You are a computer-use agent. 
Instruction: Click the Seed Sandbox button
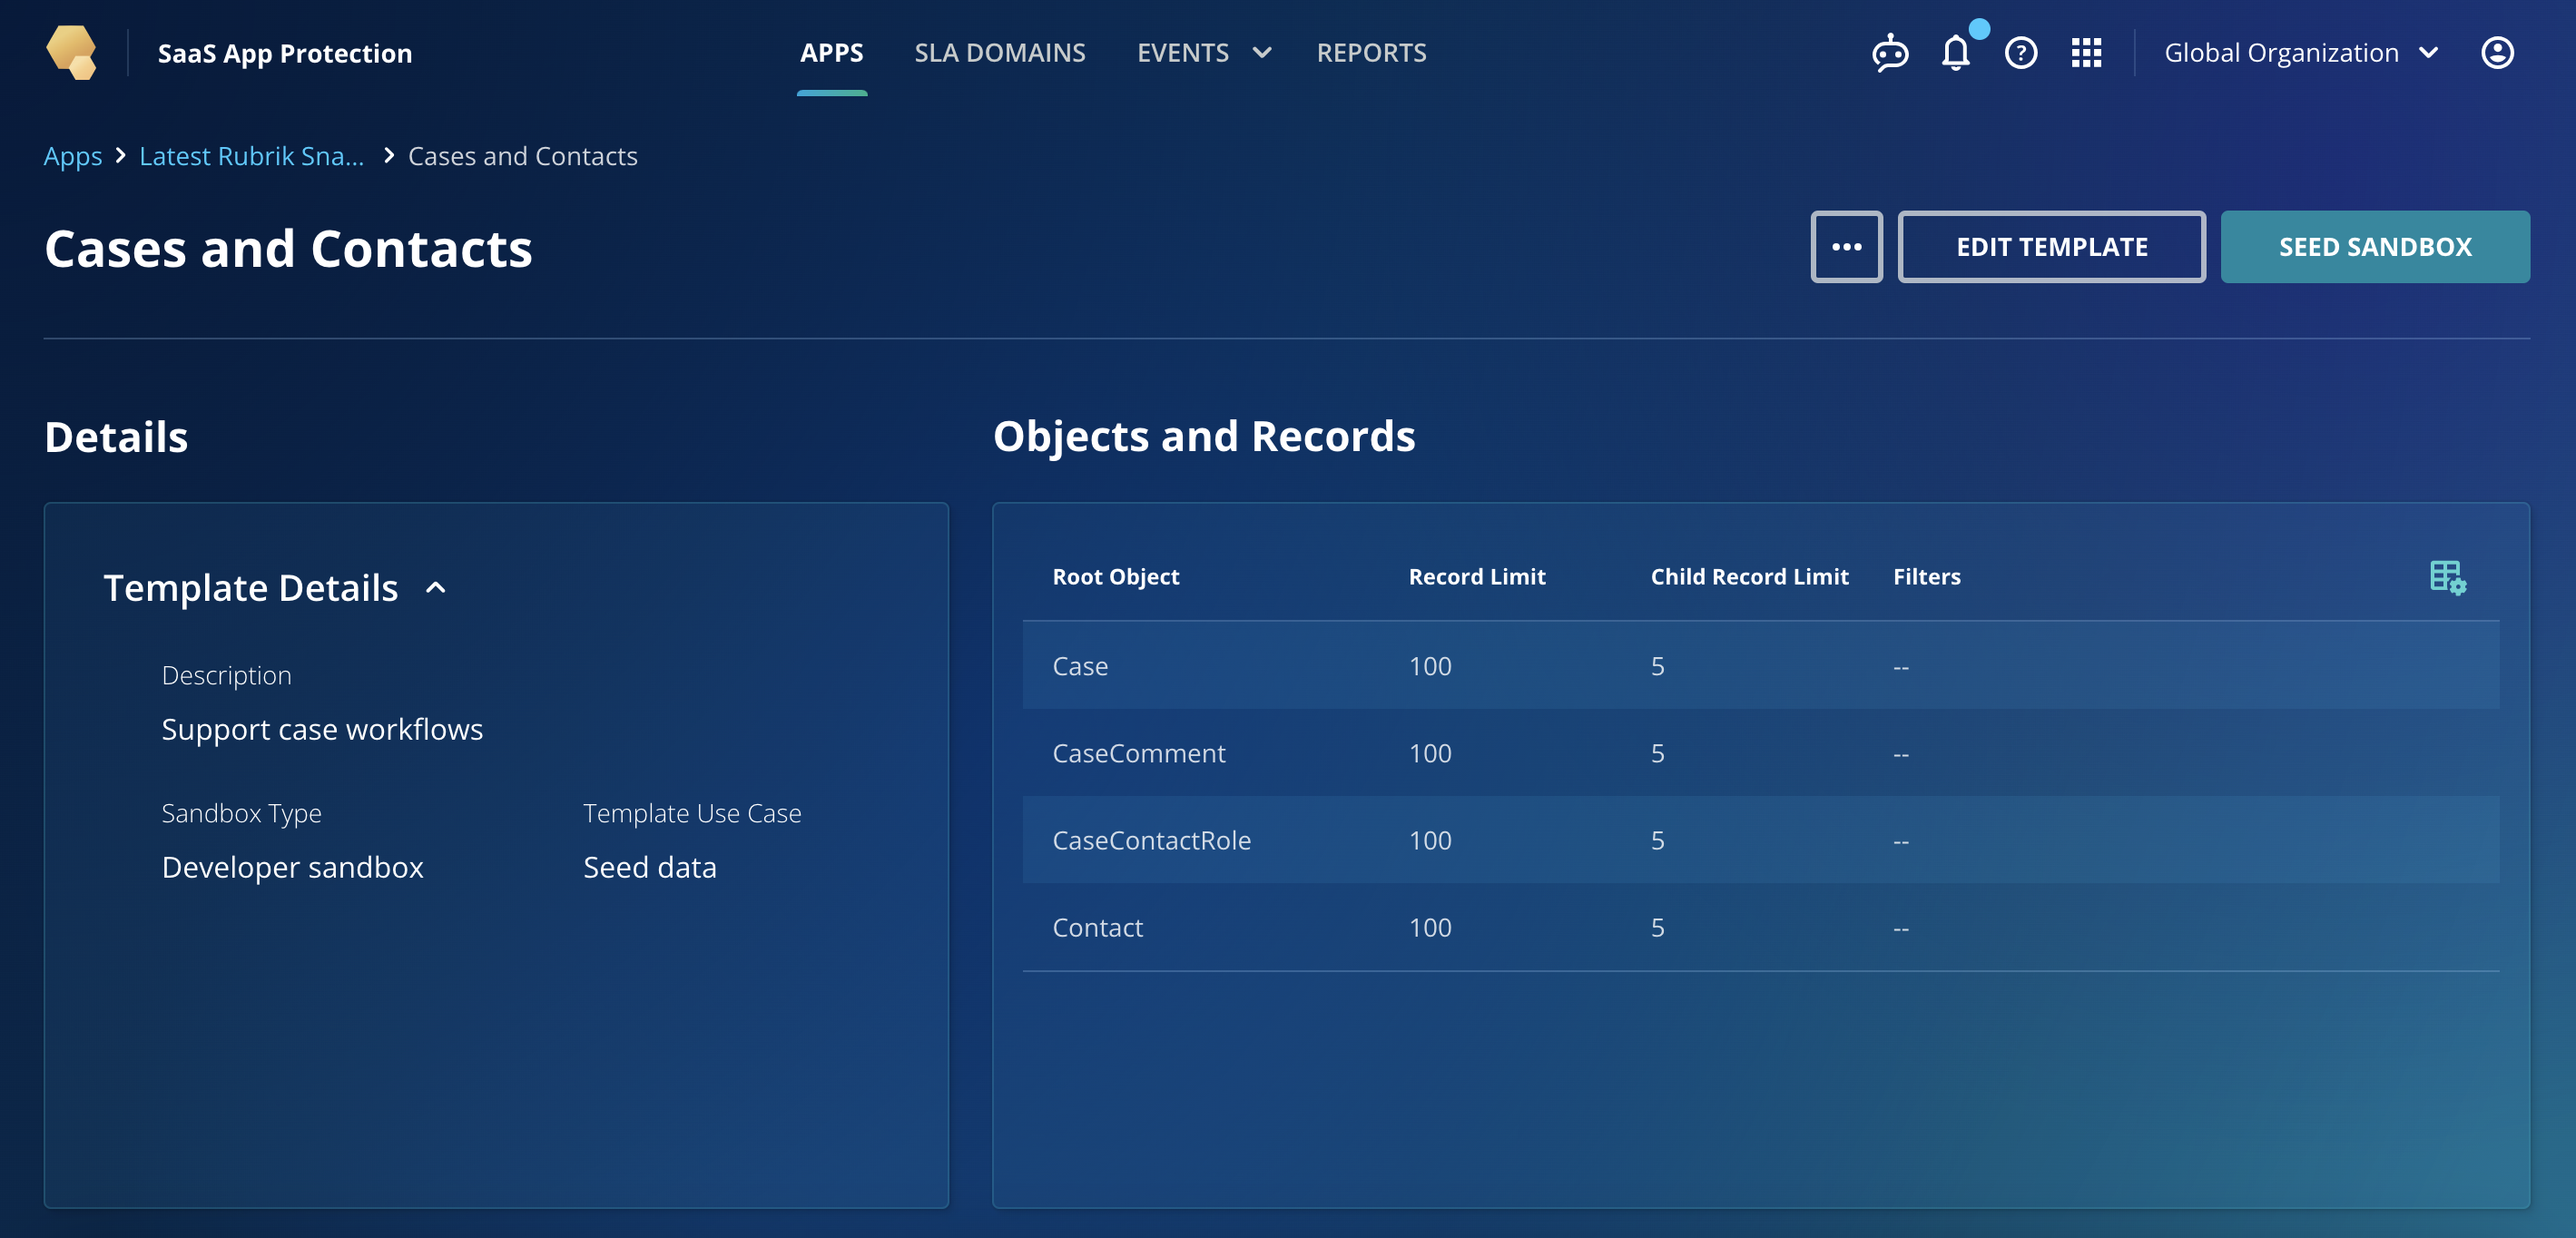tap(2375, 247)
